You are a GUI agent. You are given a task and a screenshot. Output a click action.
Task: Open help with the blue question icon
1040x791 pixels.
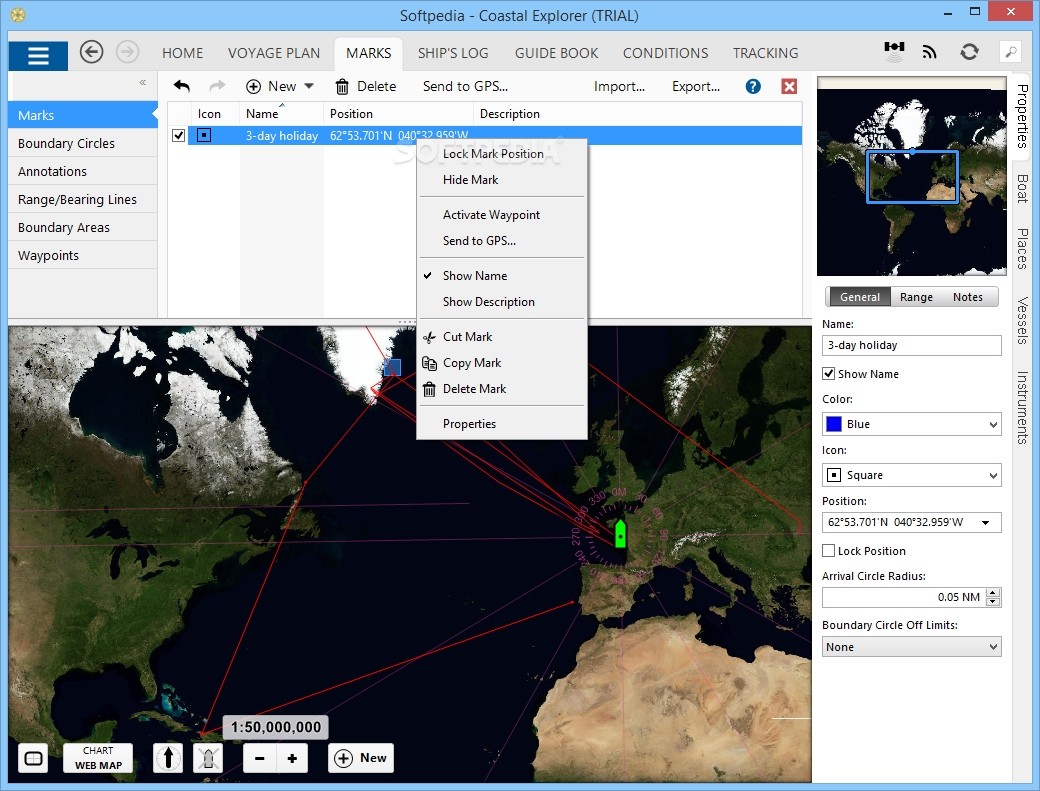(753, 86)
